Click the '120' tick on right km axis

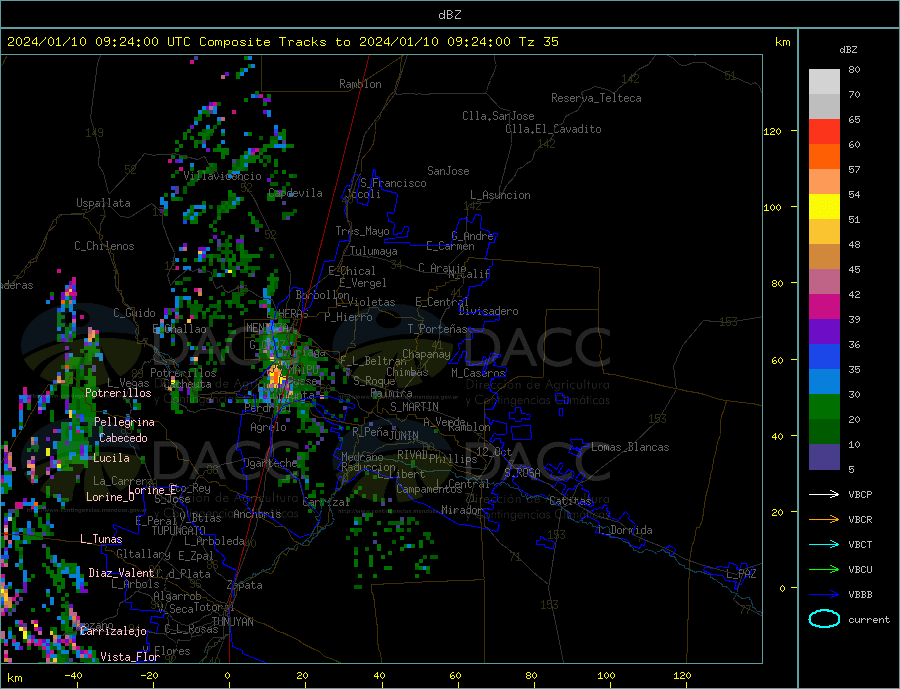[x=773, y=131]
